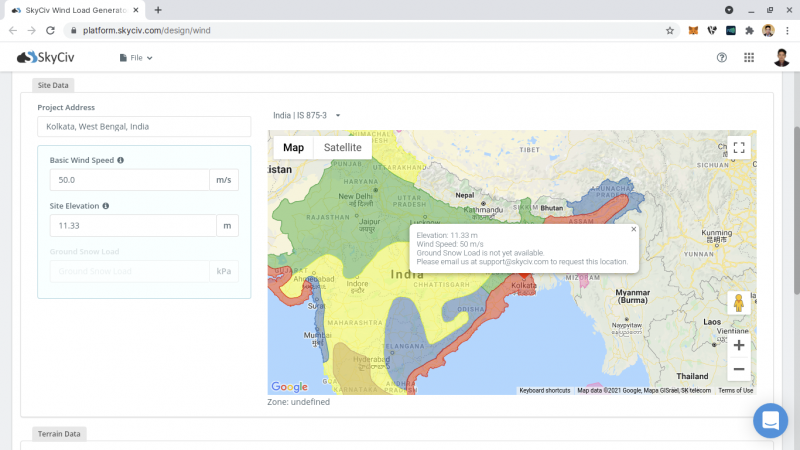Screen dimensions: 800x450
Task: Click the Keyboard shortcuts link
Action: (544, 390)
